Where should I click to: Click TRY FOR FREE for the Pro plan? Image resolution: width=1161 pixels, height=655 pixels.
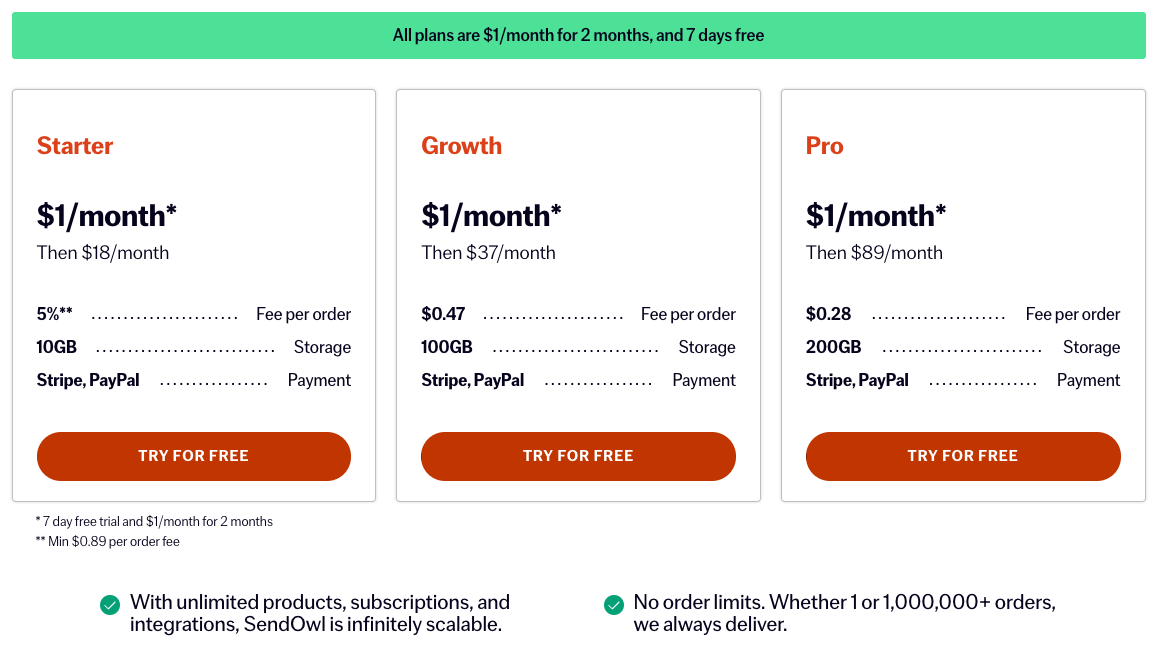(x=963, y=456)
